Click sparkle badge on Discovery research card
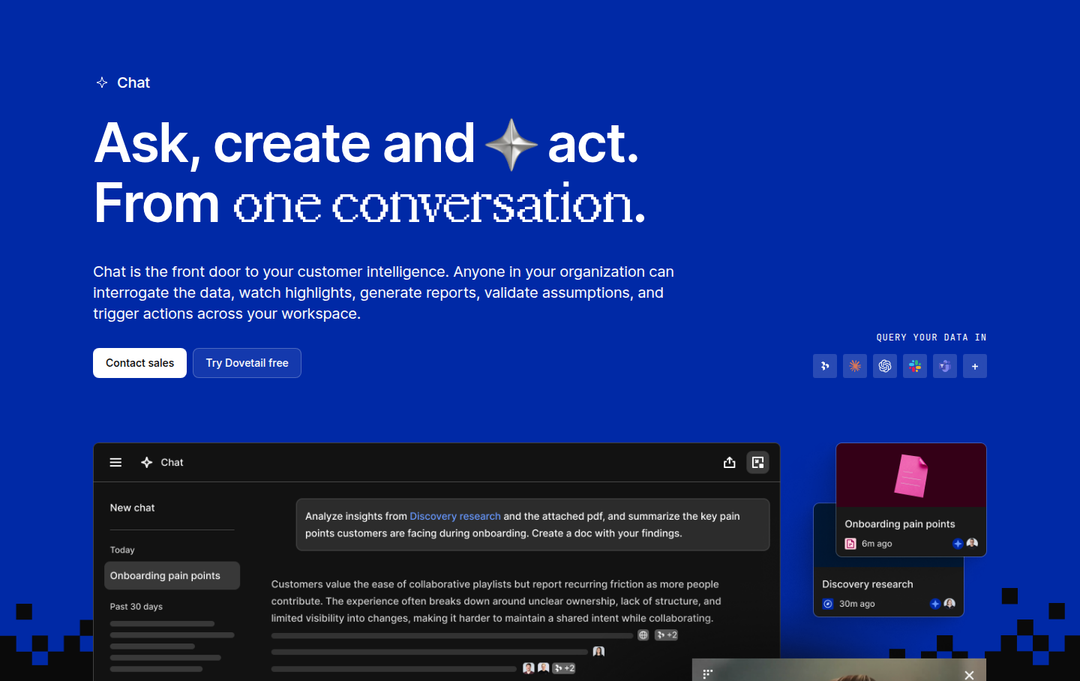Screen dimensions: 1080x681 935,604
